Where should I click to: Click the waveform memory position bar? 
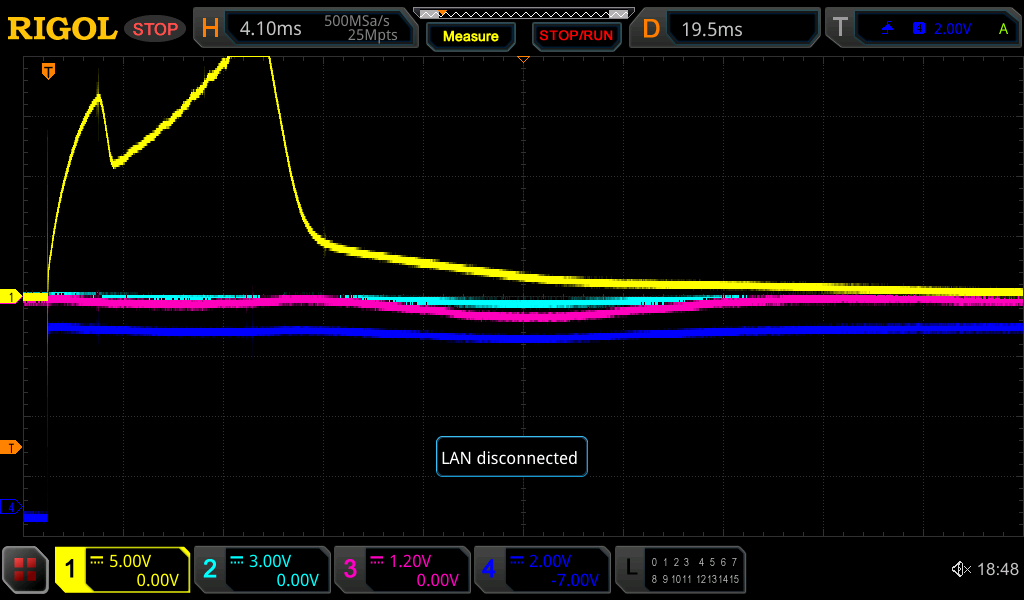click(523, 13)
